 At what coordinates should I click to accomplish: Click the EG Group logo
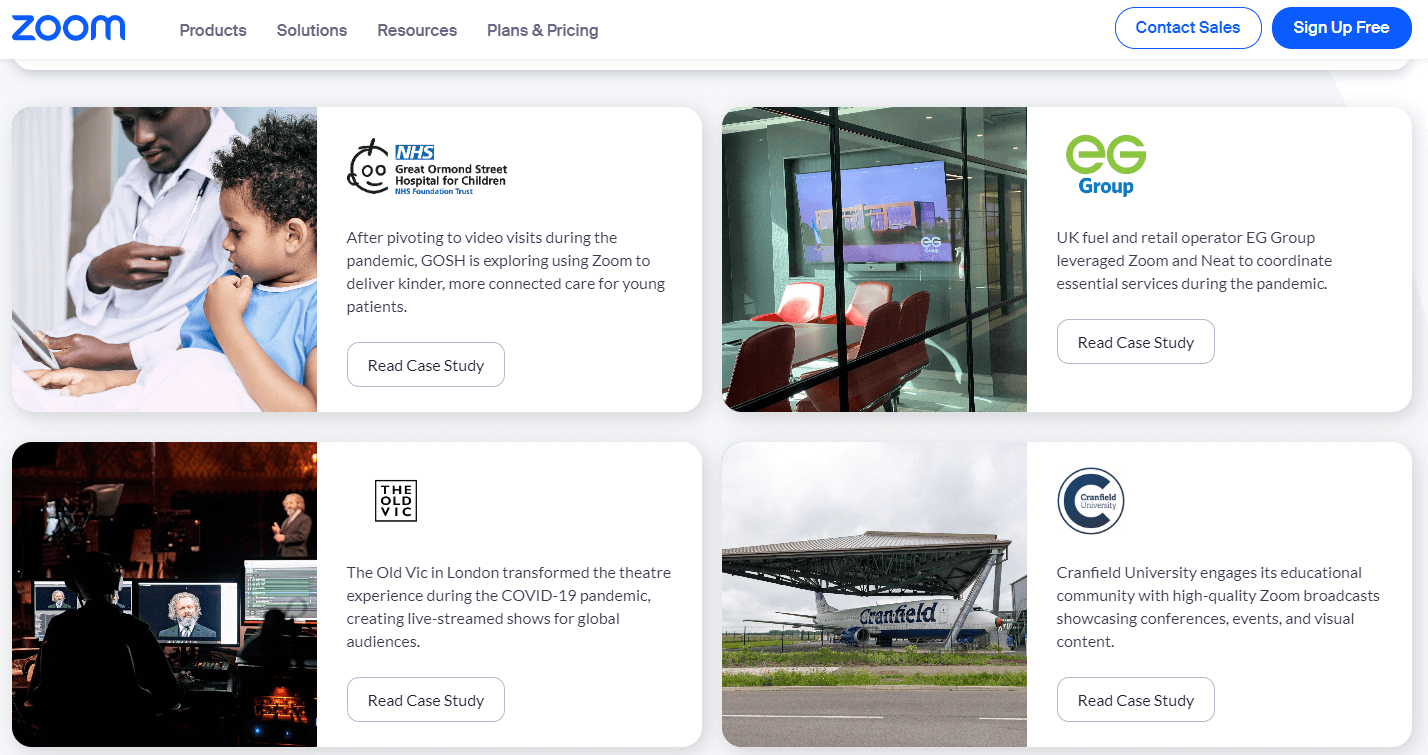coord(1105,166)
